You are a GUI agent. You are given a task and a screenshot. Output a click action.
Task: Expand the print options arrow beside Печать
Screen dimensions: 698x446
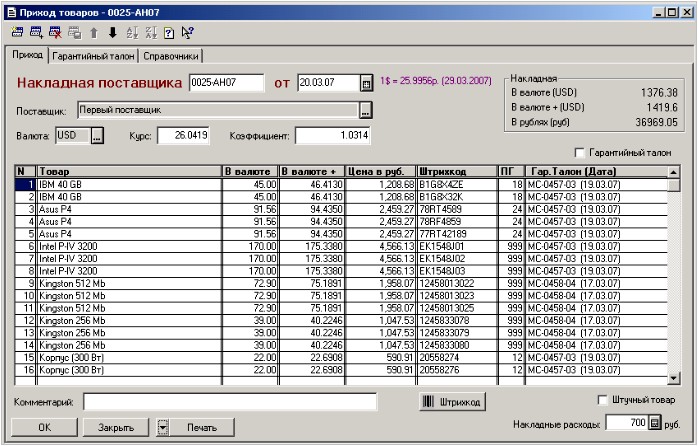pos(163,427)
